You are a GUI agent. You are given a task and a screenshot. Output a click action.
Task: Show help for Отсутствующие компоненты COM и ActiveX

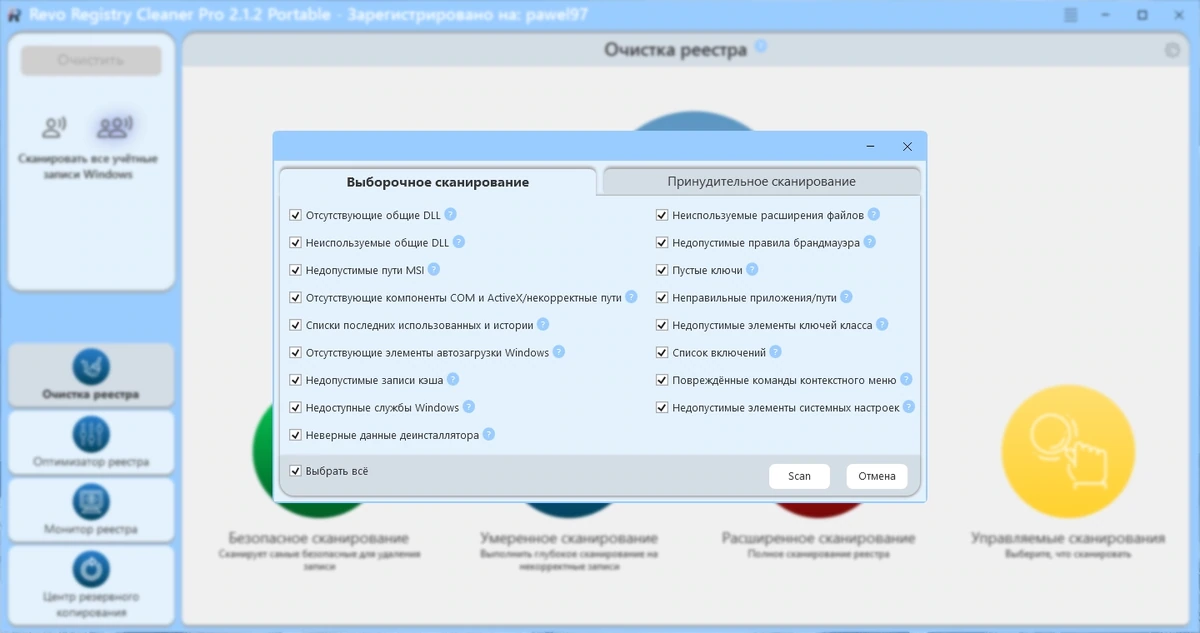click(x=632, y=297)
